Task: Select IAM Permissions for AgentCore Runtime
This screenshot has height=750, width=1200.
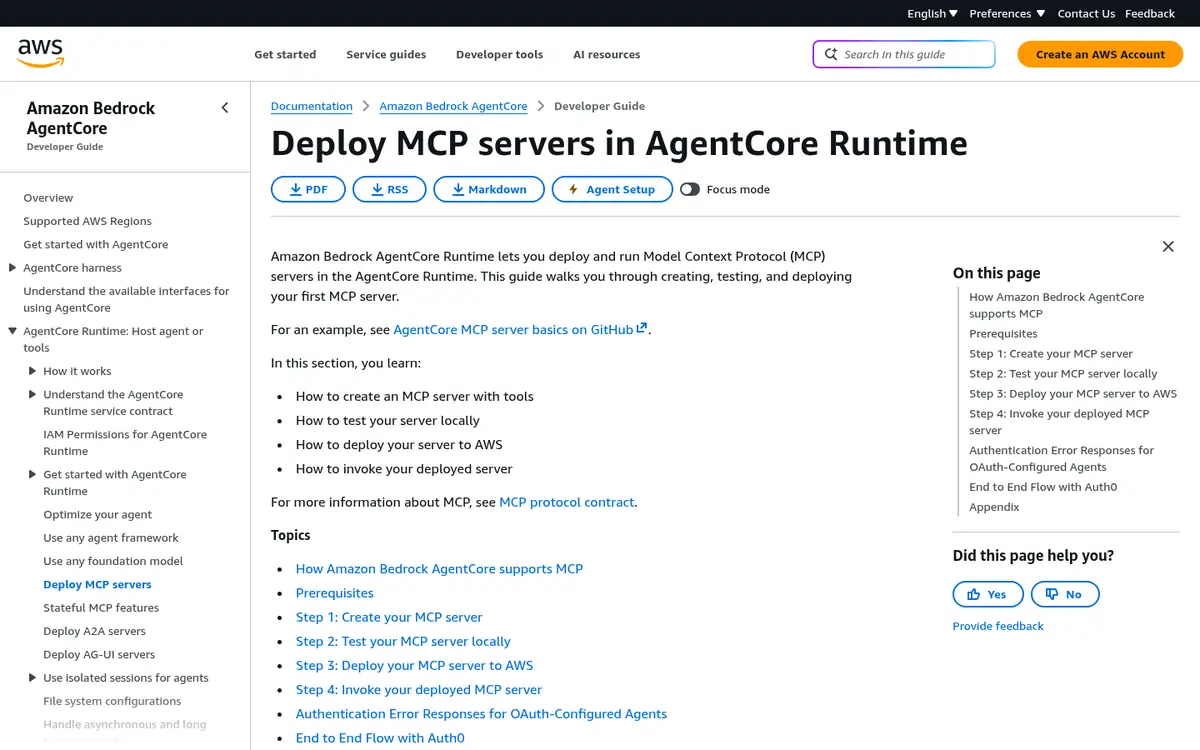Action: coord(125,443)
